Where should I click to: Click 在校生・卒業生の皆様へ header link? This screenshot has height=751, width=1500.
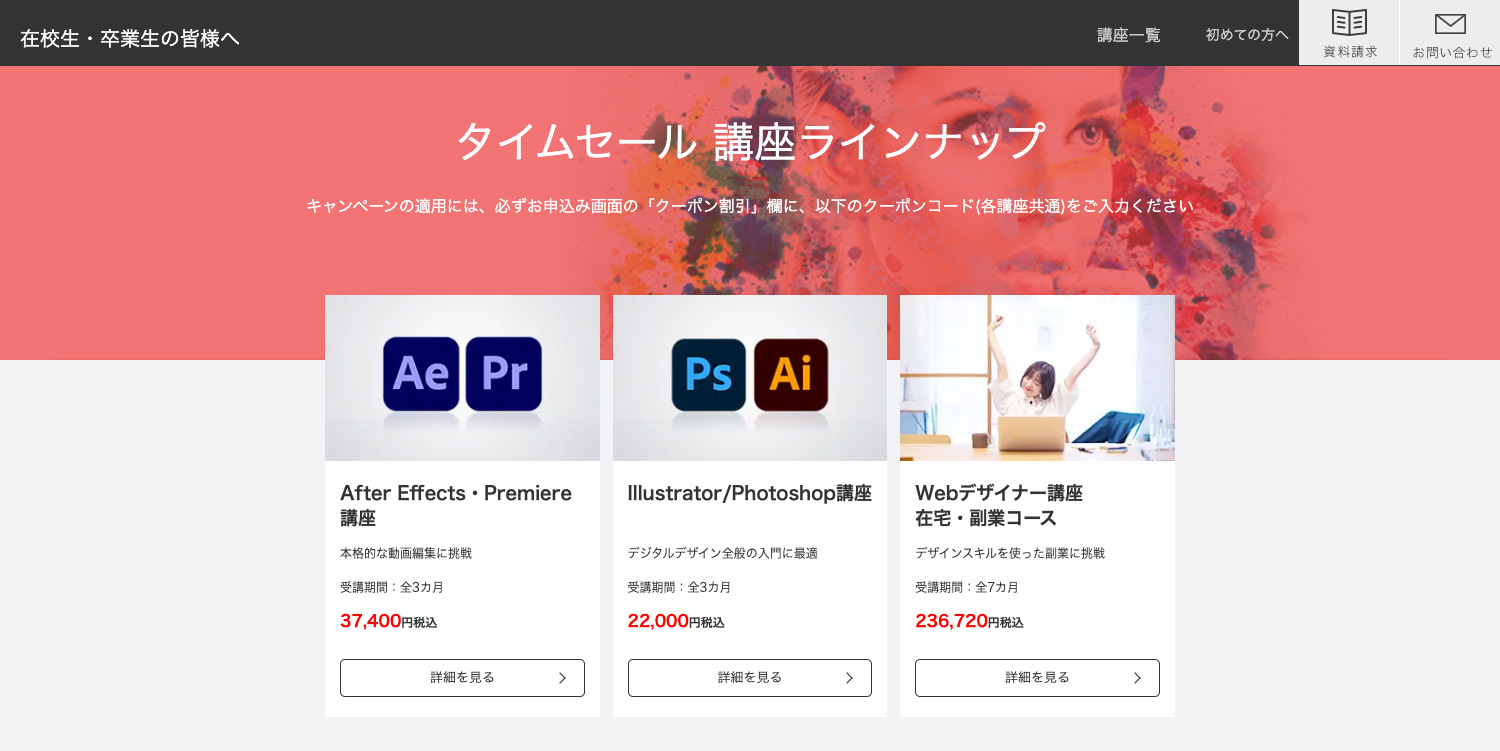click(x=130, y=38)
